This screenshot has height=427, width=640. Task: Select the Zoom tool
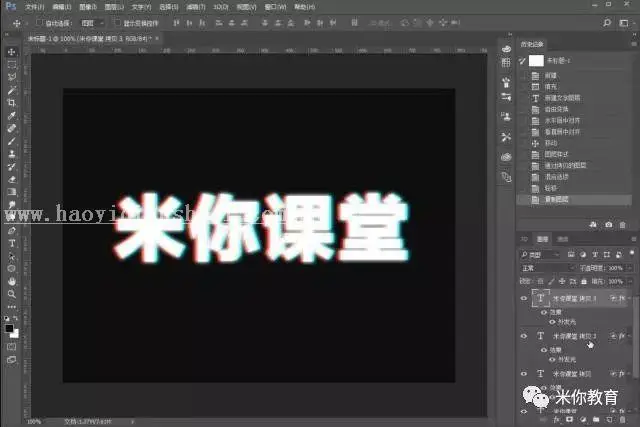(11, 294)
